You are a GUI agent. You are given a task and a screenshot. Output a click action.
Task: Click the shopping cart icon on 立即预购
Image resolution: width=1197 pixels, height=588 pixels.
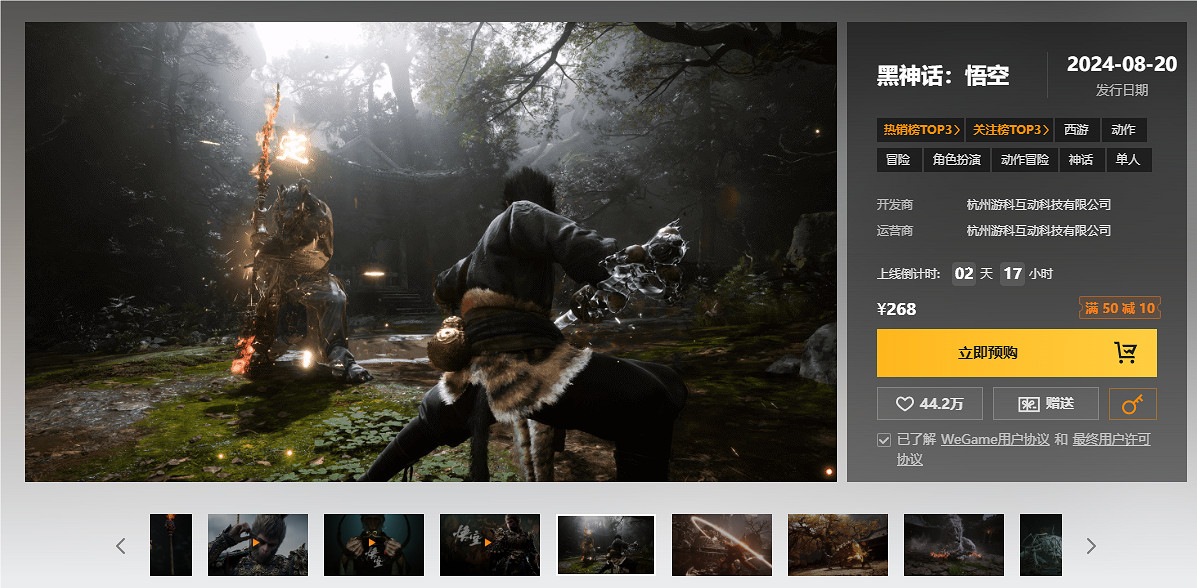tap(1125, 353)
